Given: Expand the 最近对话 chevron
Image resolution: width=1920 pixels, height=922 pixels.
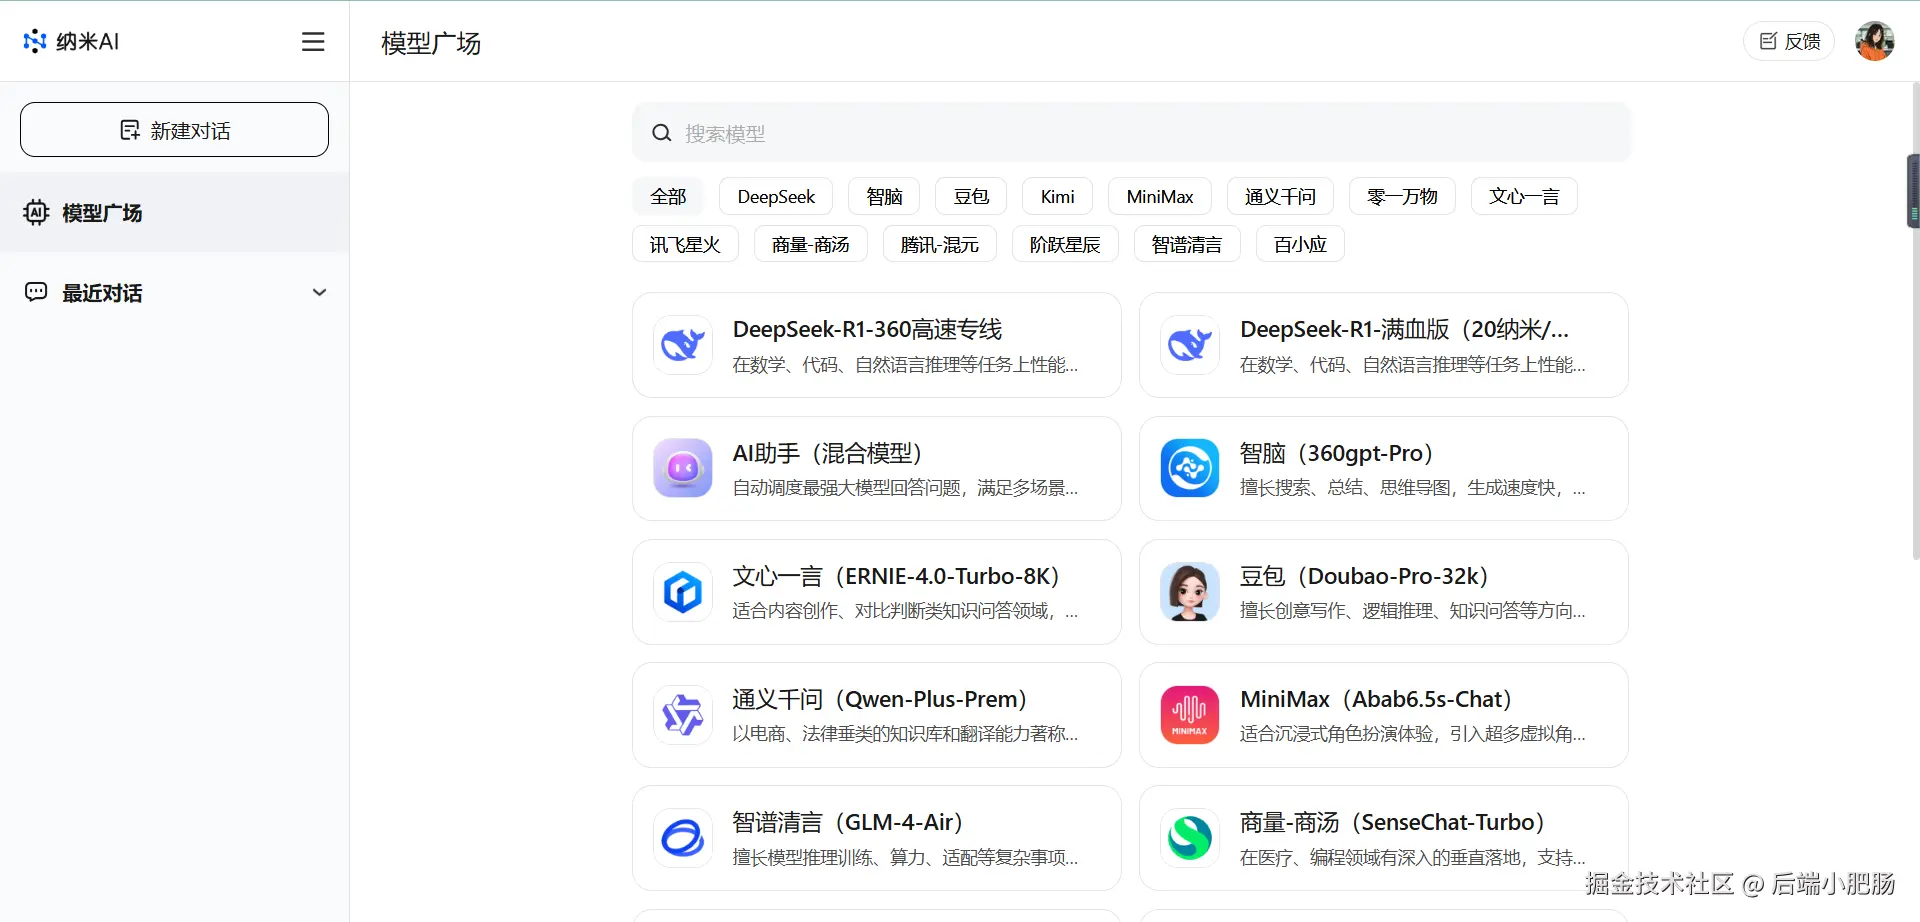Looking at the screenshot, I should point(320,292).
